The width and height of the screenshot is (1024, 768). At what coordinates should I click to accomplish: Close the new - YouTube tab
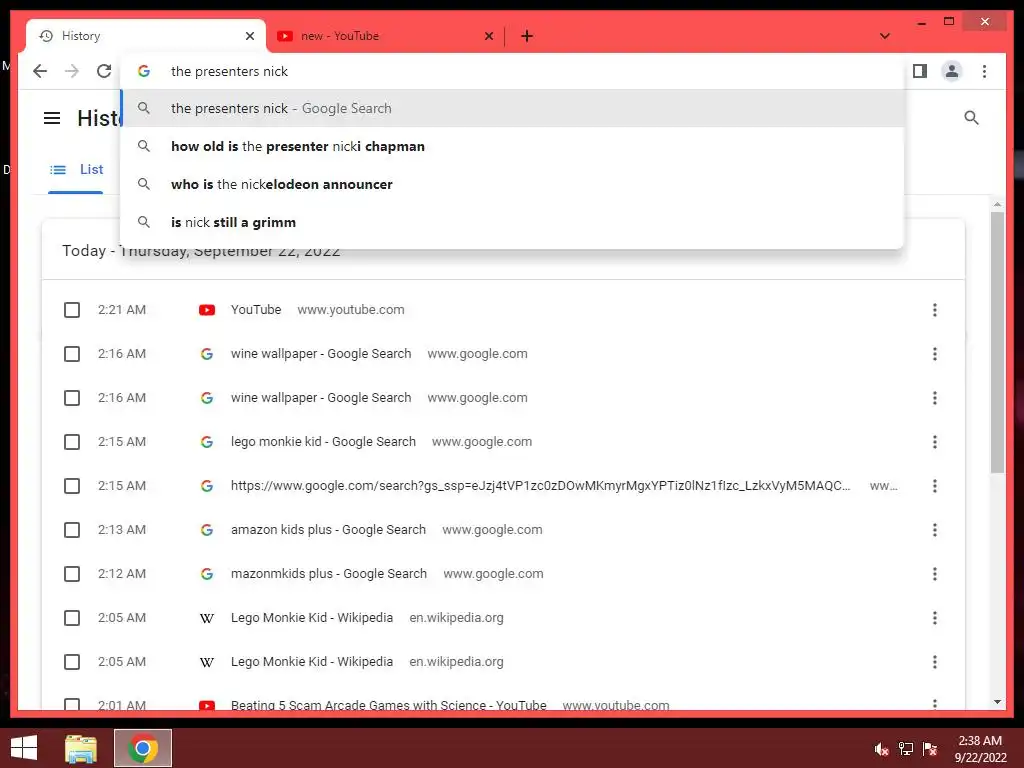tap(488, 36)
